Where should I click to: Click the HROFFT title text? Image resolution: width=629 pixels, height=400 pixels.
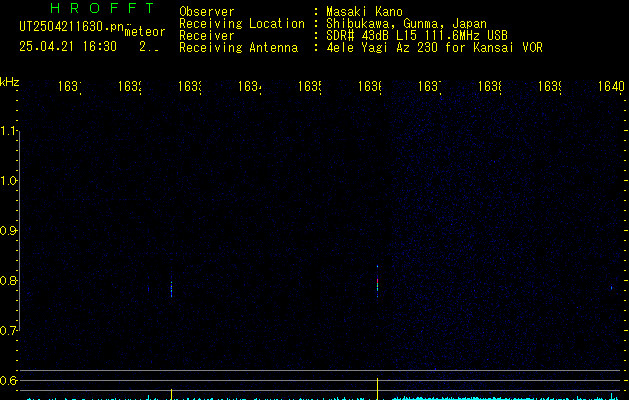(102, 8)
